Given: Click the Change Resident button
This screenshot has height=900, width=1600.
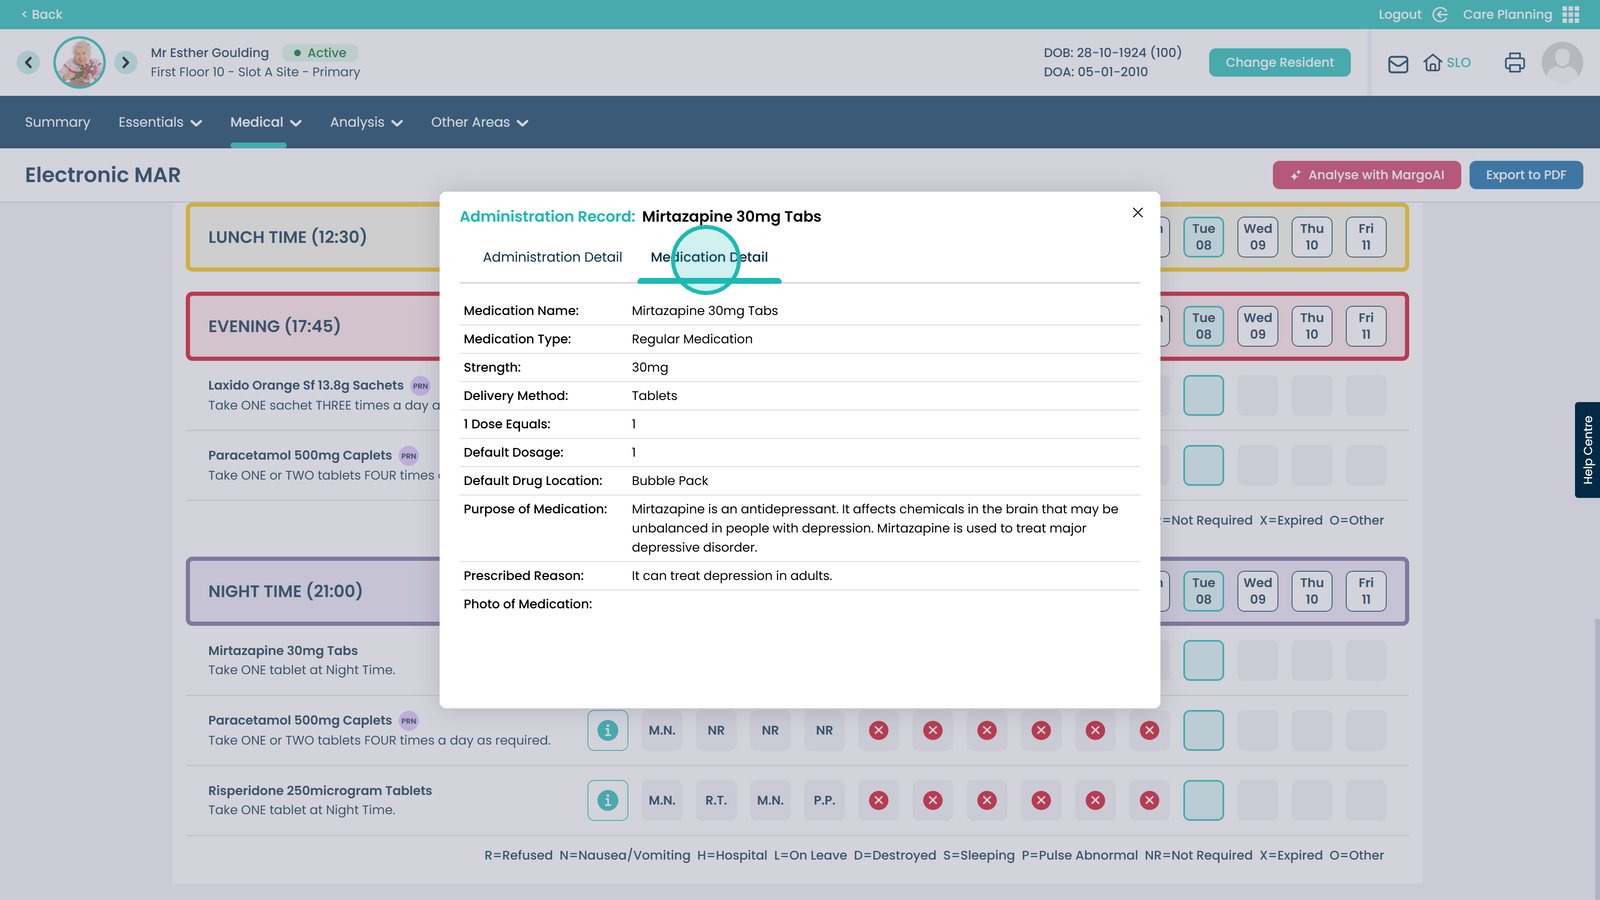Looking at the screenshot, I should pyautogui.click(x=1279, y=62).
